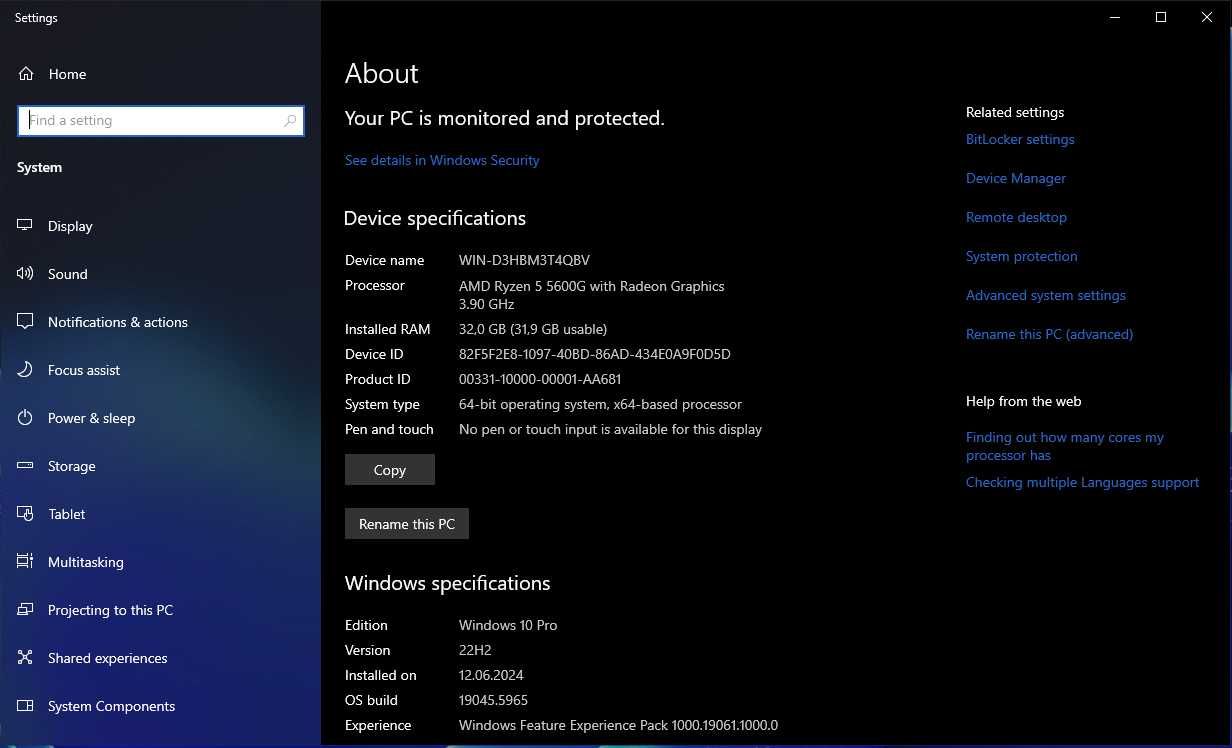1232x748 pixels.
Task: Click the Power & sleep icon
Action: coord(26,418)
